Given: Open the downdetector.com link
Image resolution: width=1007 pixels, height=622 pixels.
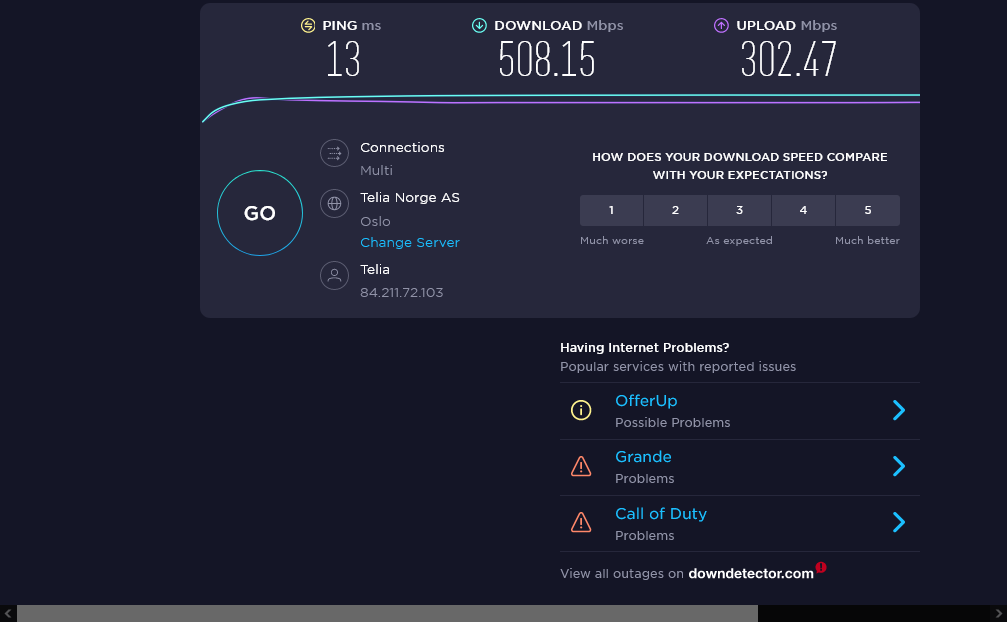Looking at the screenshot, I should pos(751,574).
